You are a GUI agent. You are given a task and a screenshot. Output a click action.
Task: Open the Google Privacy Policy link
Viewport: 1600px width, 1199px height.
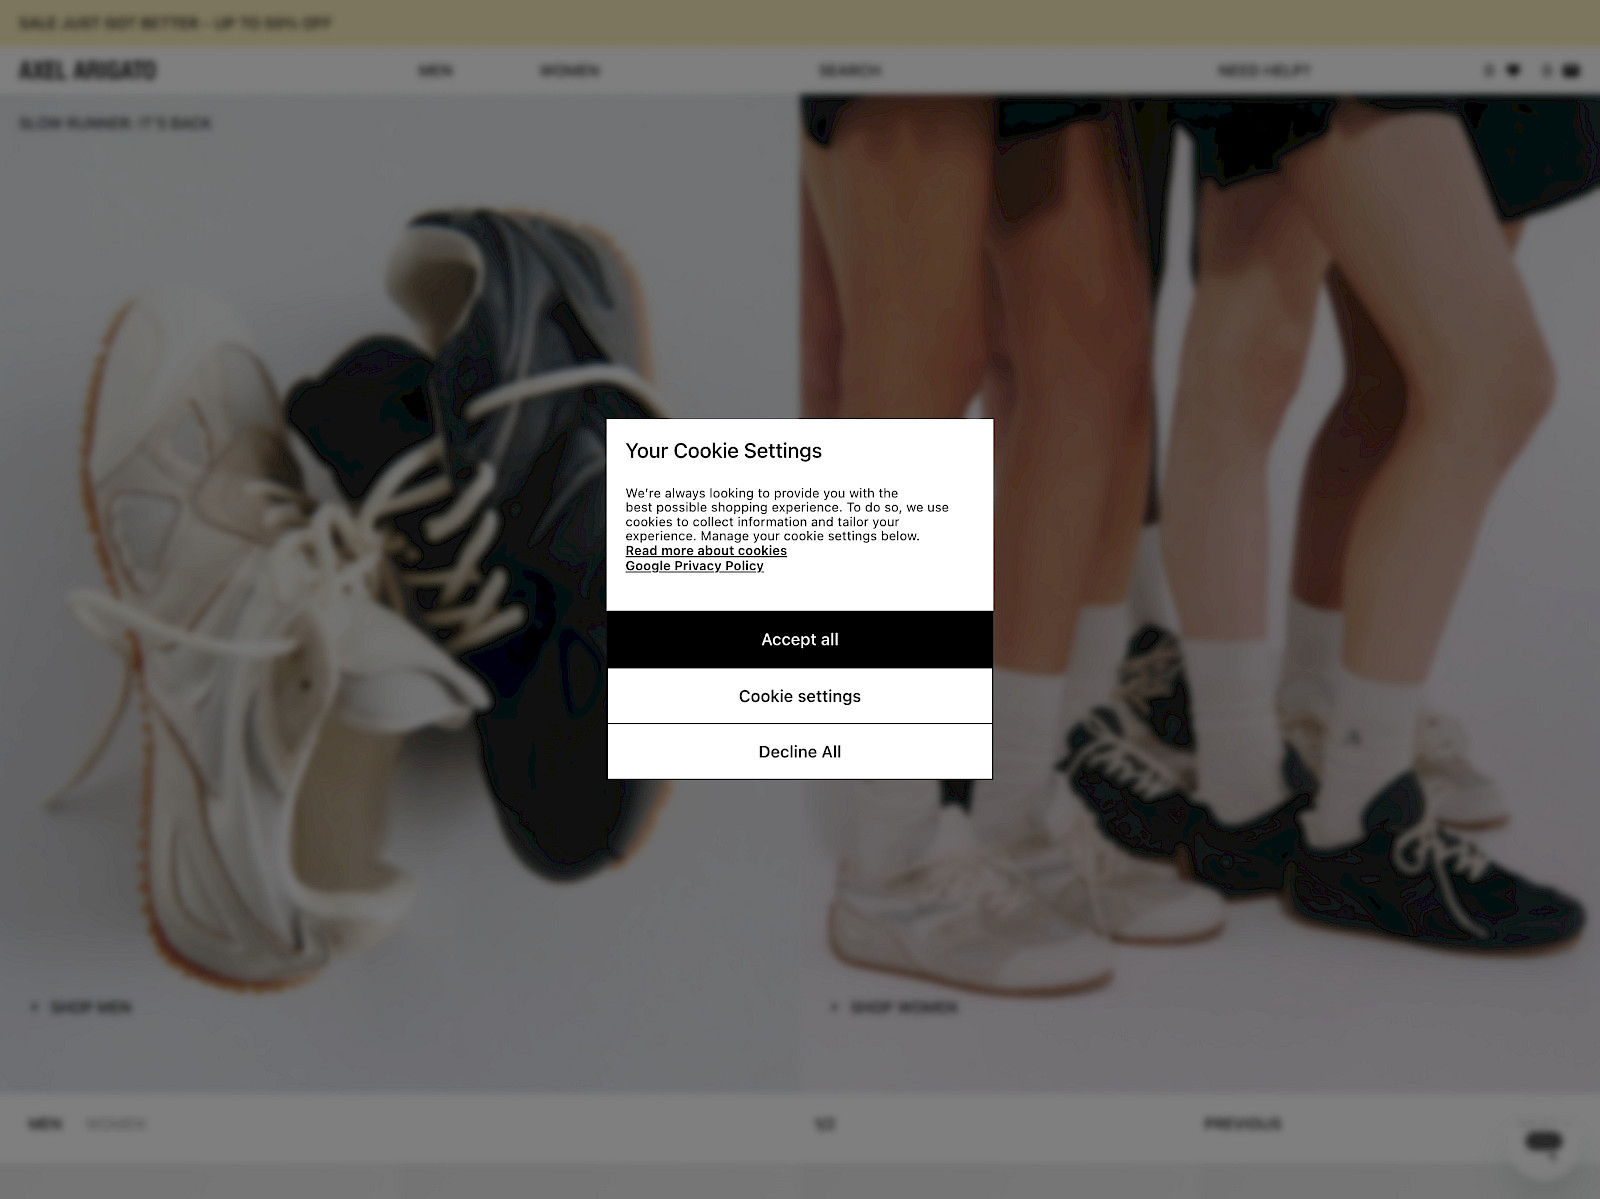click(694, 566)
